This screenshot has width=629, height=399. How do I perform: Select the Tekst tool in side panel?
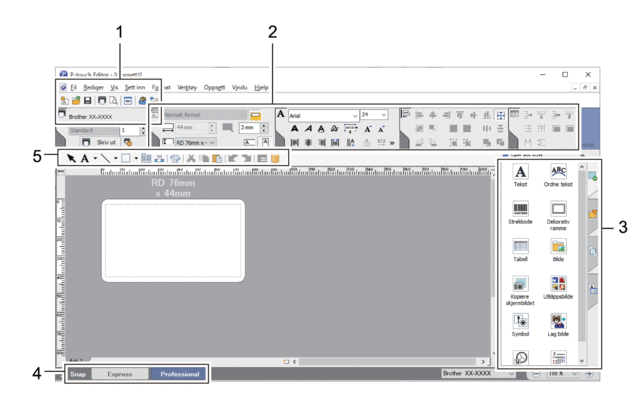click(520, 175)
